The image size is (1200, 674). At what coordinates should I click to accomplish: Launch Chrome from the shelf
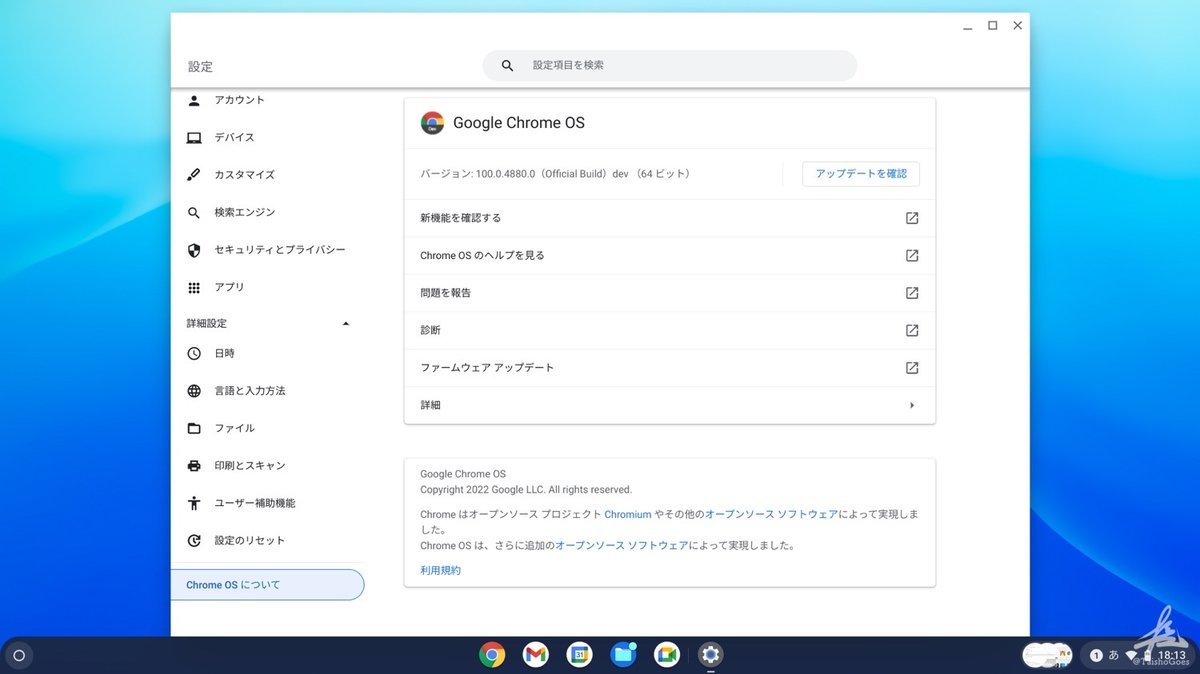pos(492,655)
